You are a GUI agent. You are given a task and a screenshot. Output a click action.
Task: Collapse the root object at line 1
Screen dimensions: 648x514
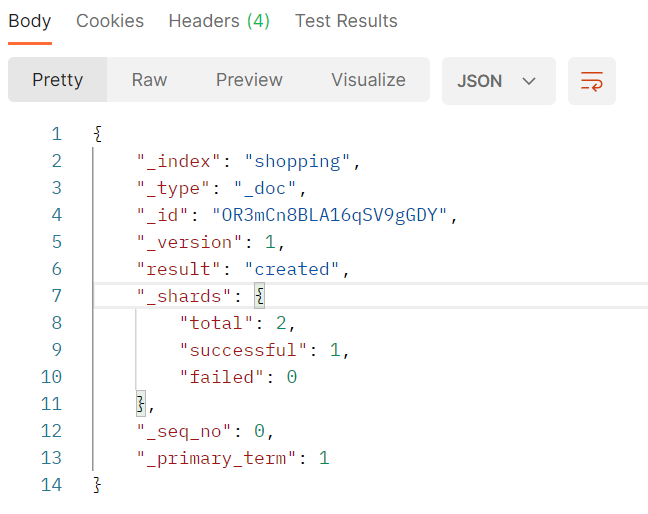[97, 134]
